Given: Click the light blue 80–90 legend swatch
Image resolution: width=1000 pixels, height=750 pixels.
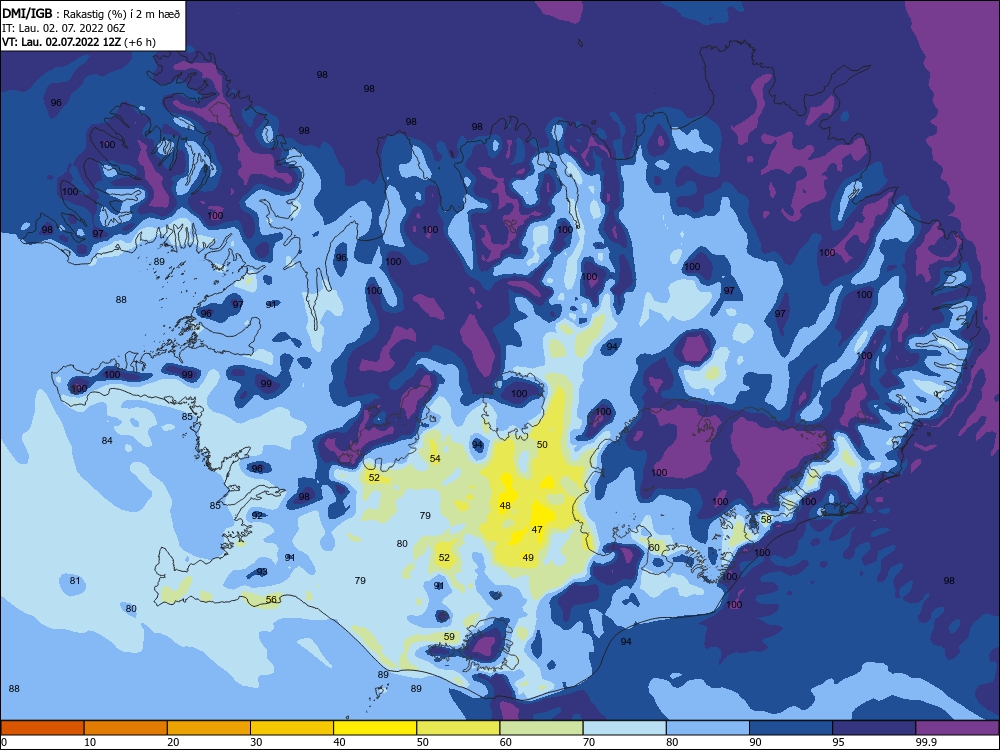Looking at the screenshot, I should coord(708,728).
